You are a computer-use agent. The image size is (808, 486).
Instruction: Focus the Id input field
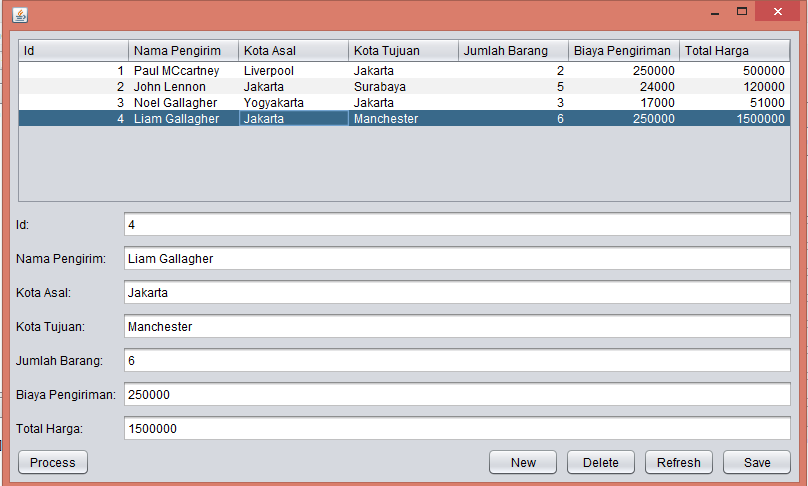[457, 225]
